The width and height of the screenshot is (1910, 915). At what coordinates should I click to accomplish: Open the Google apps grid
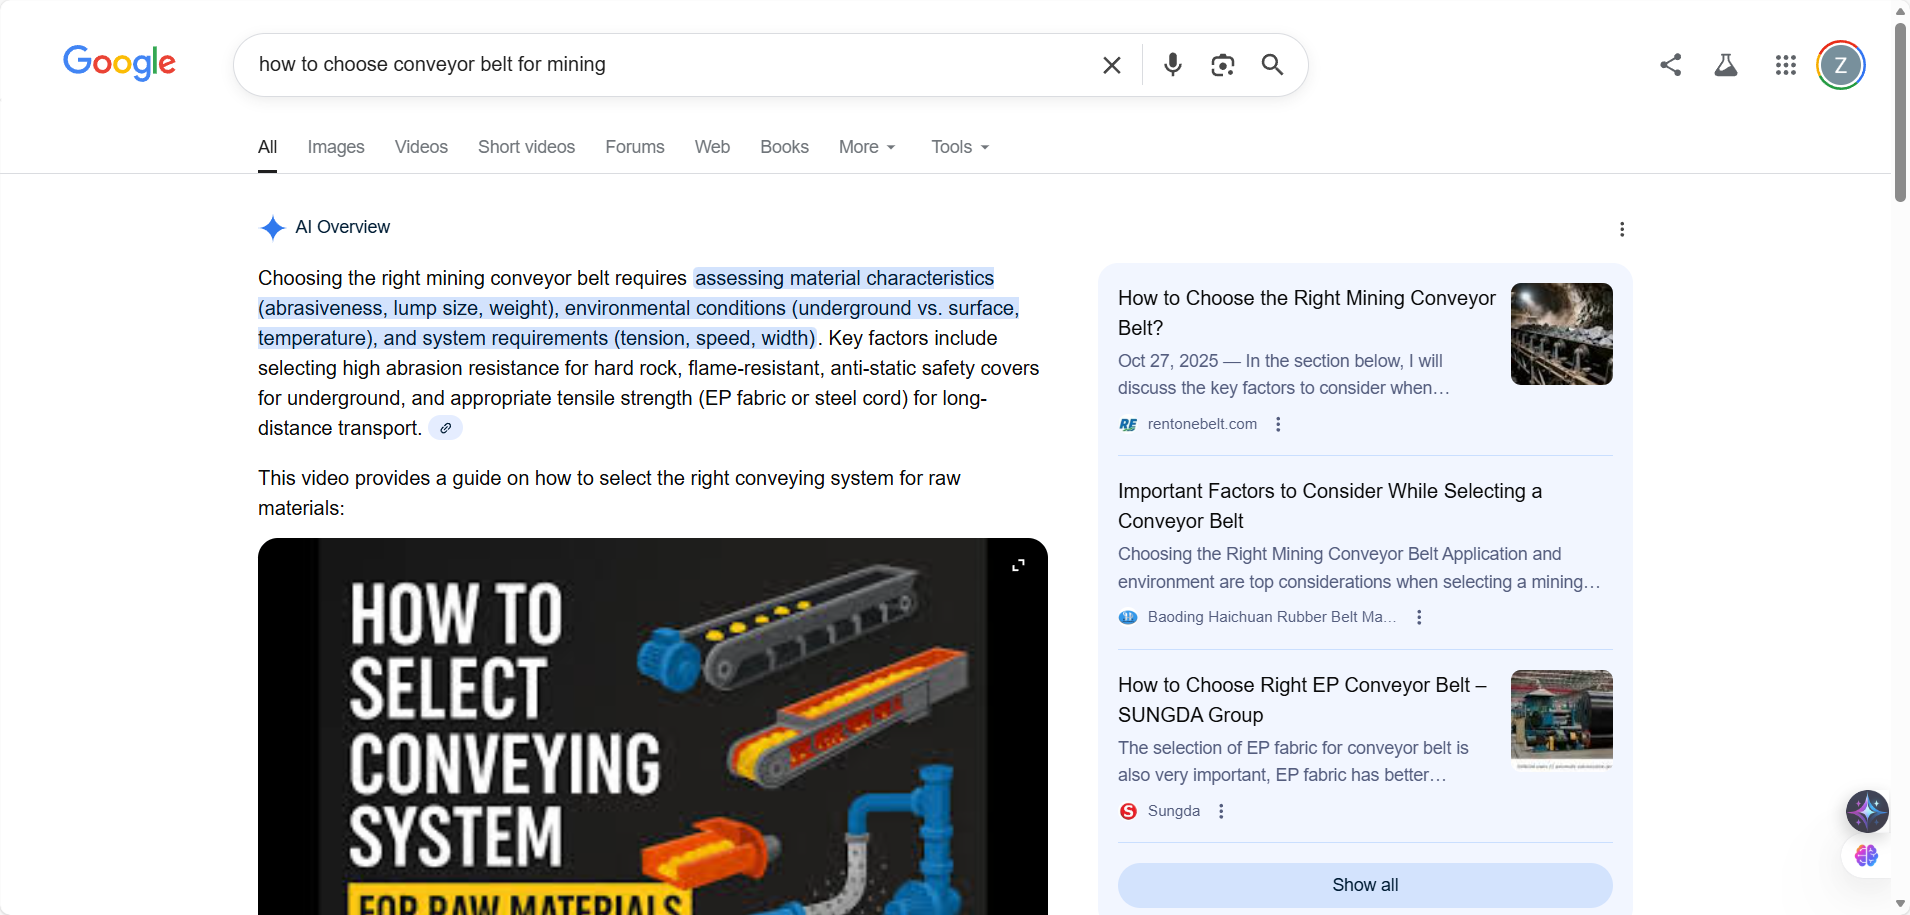1786,65
